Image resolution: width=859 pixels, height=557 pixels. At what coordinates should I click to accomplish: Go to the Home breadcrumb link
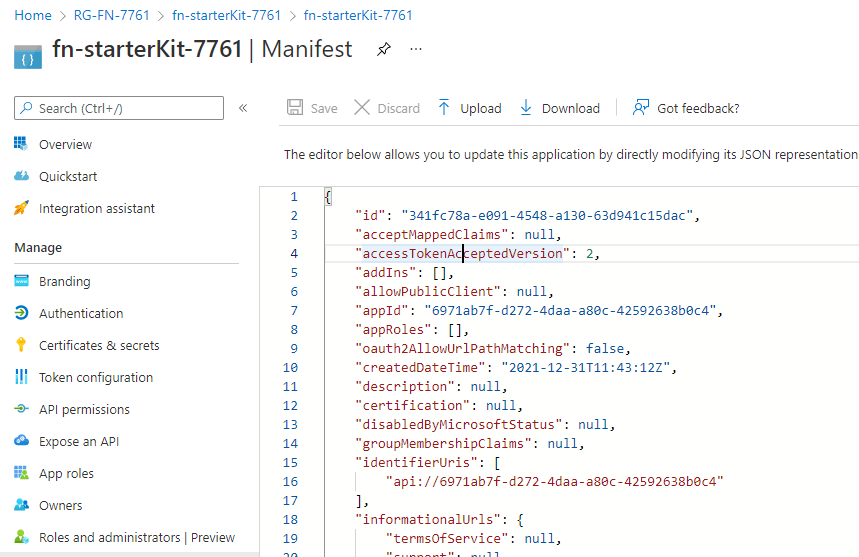[x=33, y=15]
